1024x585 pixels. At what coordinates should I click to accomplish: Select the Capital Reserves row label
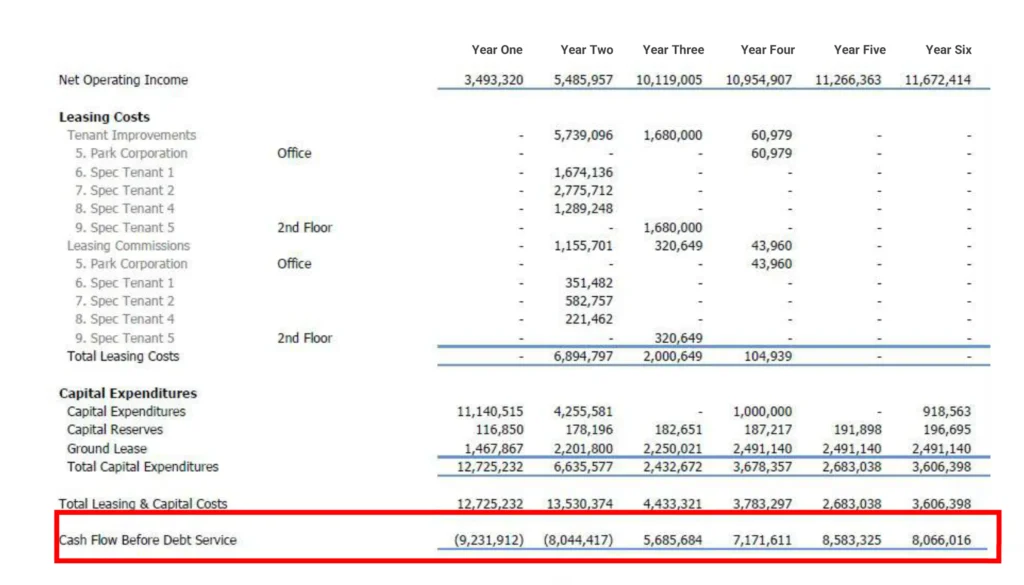115,430
